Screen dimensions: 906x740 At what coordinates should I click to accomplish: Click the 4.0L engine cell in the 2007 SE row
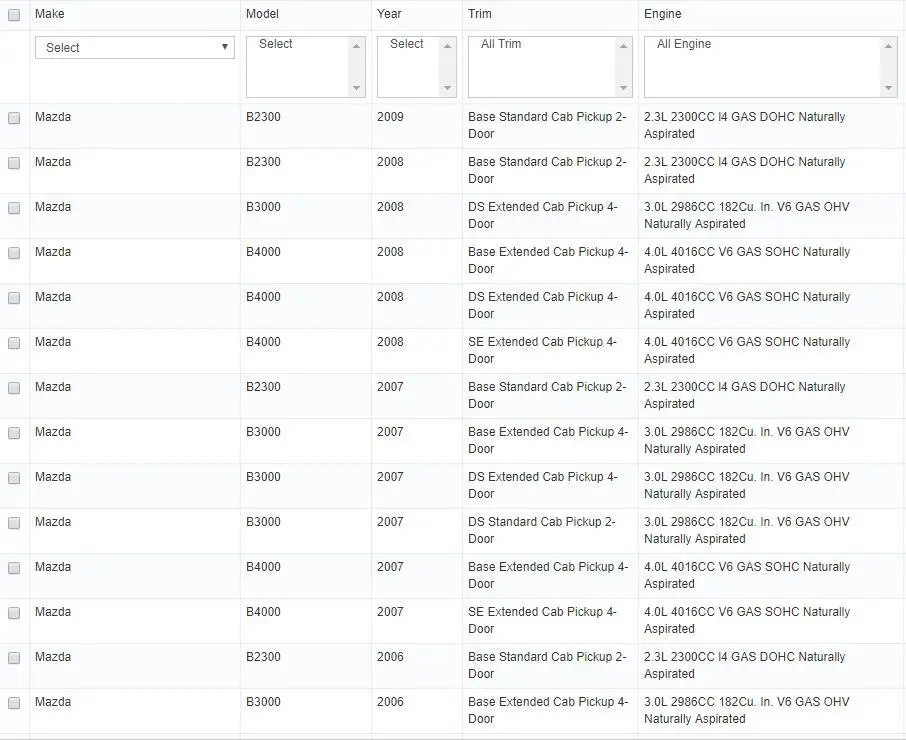[747, 620]
